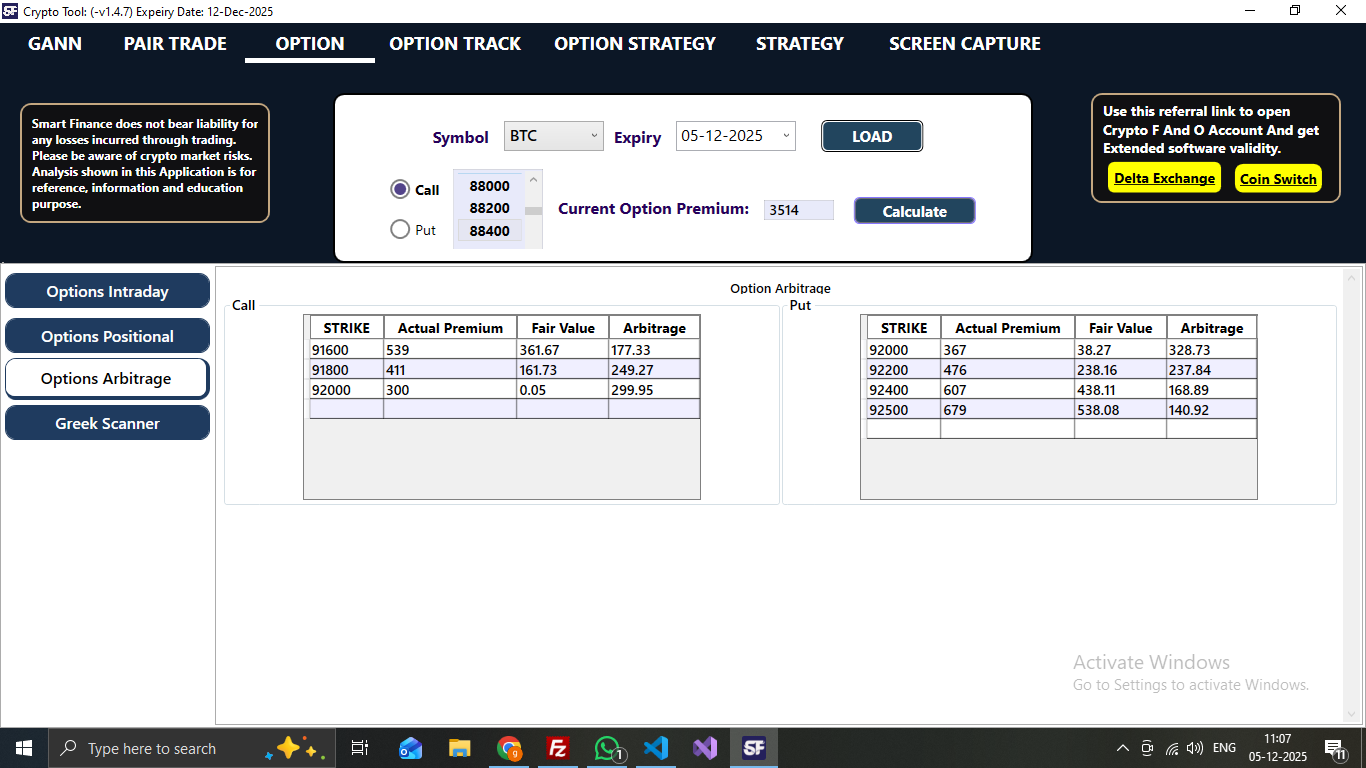Choose strike 88400 from the strike list
The image size is (1366, 768).
(x=488, y=231)
